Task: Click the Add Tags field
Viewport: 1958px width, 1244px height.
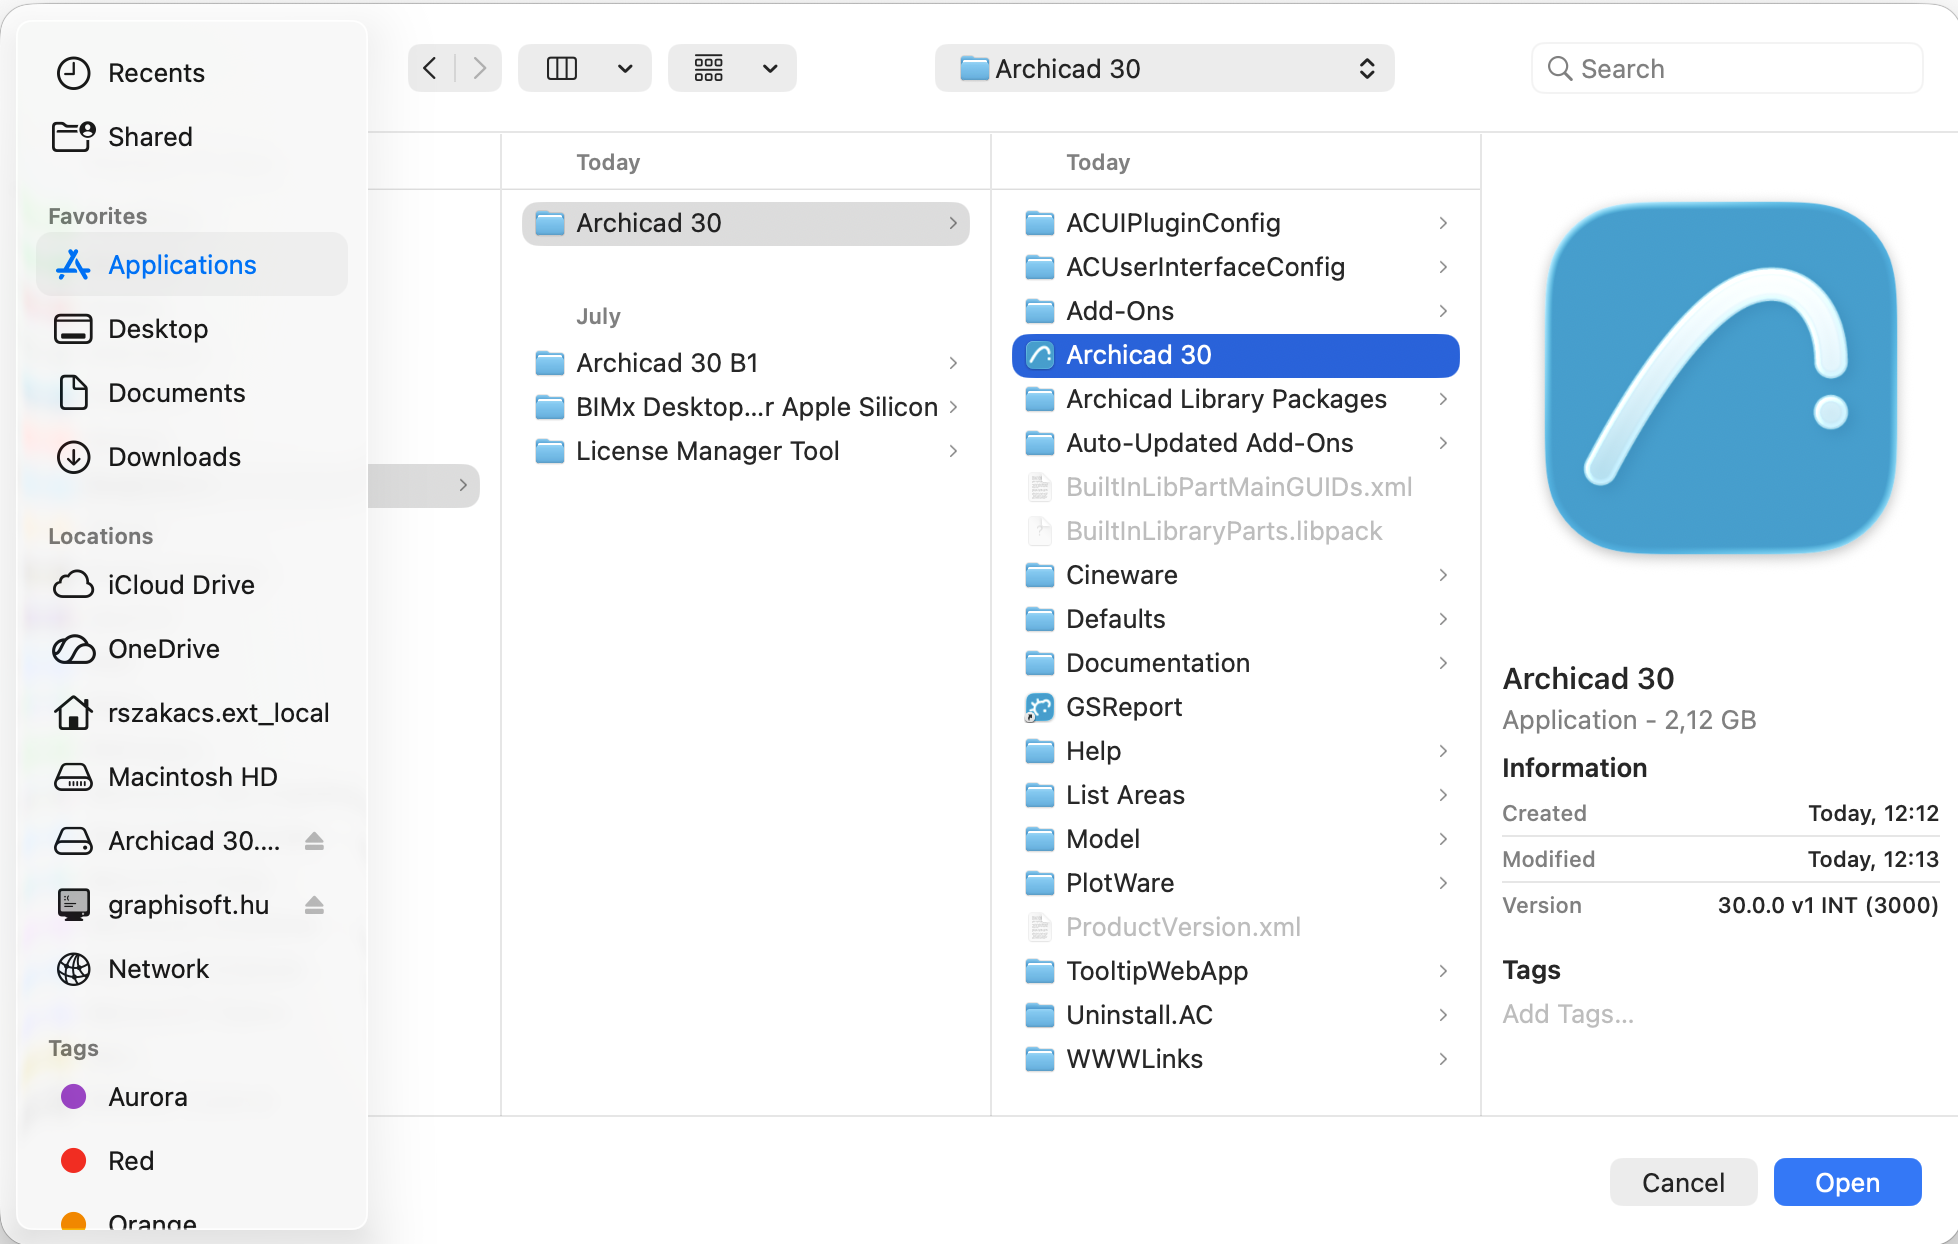Action: 1567,1014
